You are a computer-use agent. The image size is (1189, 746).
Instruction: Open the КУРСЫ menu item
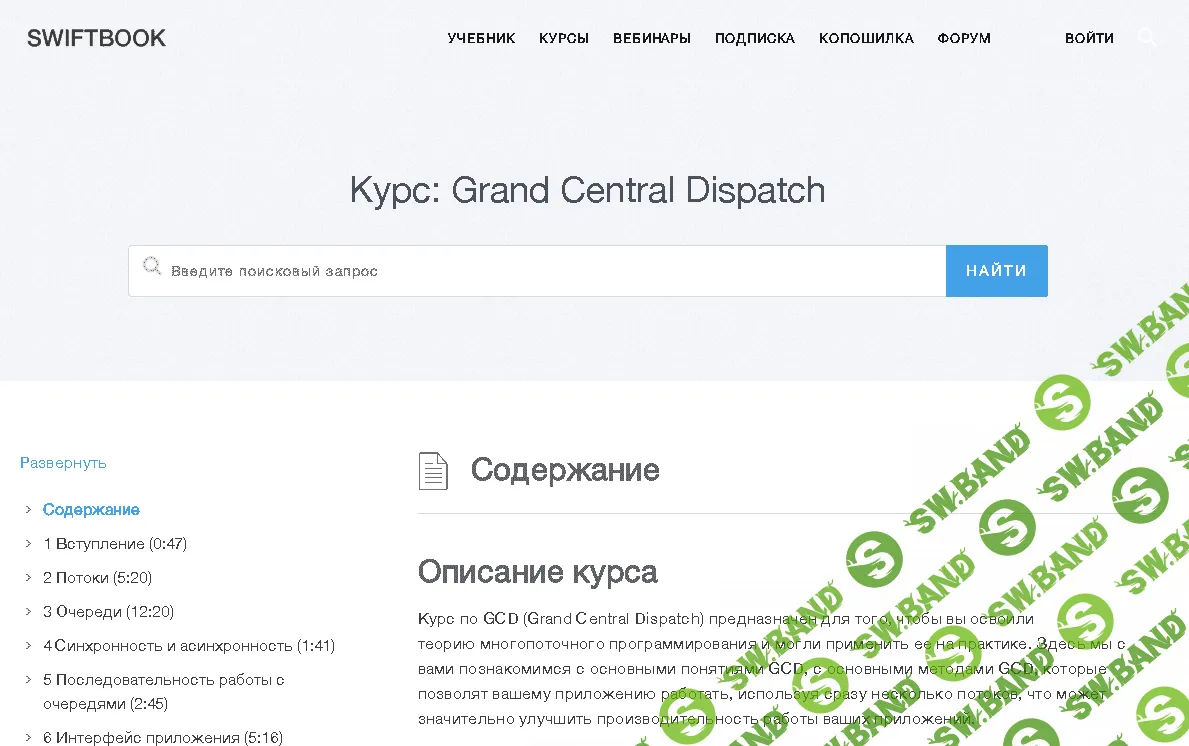(x=563, y=37)
